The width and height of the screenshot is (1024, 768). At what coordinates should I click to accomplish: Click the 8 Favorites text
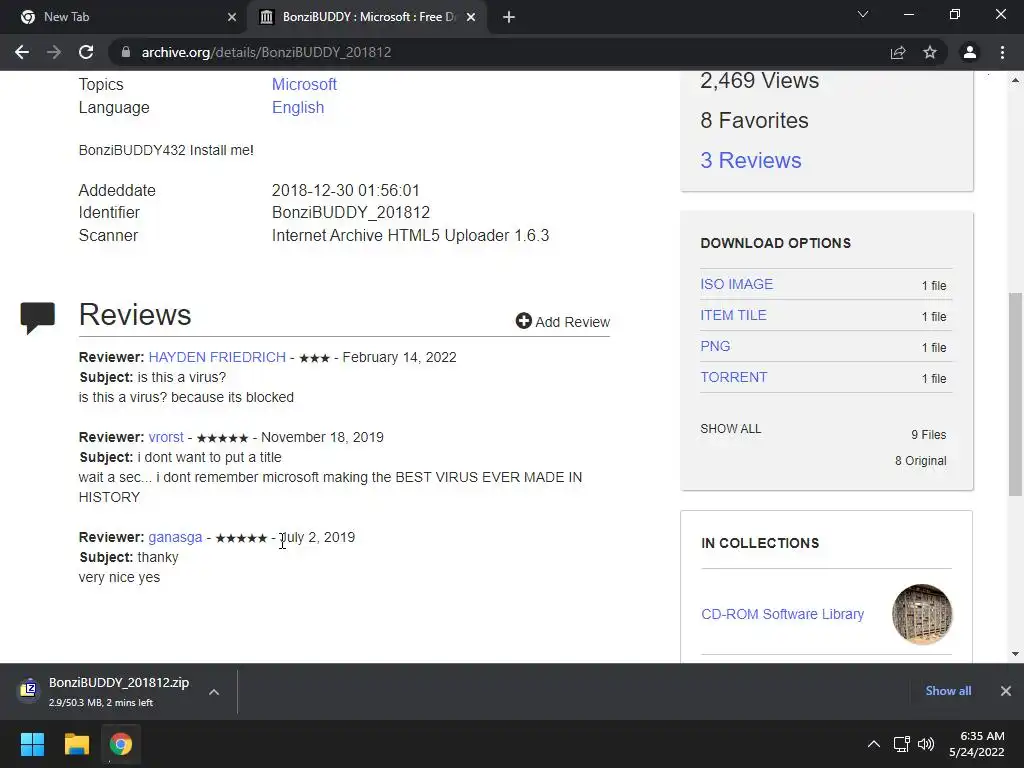tap(754, 120)
